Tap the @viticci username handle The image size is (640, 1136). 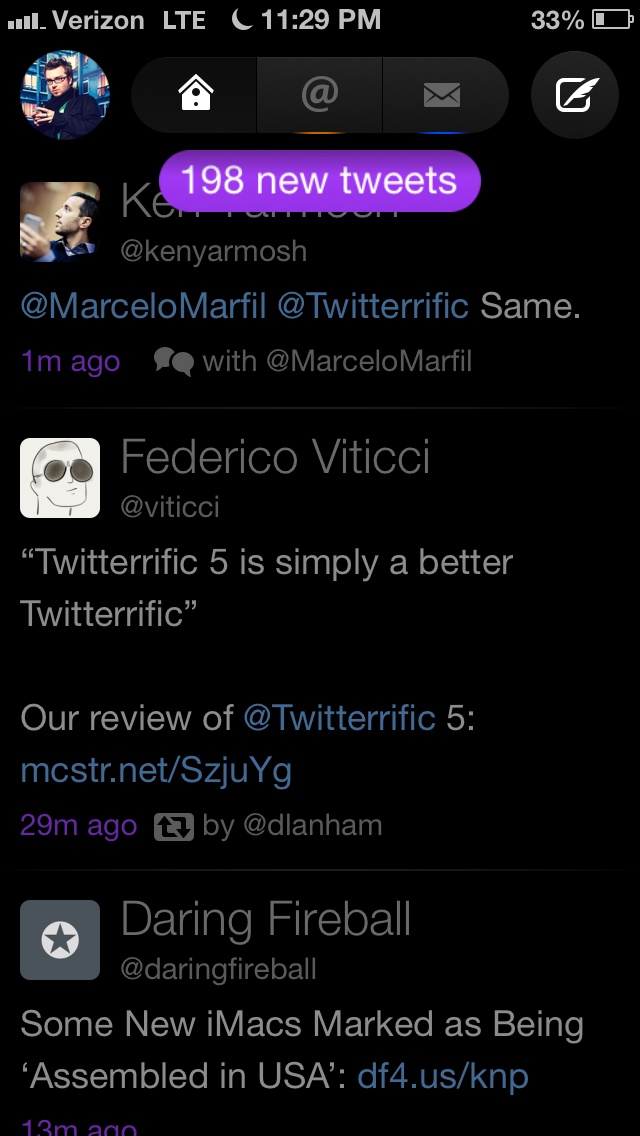(170, 507)
